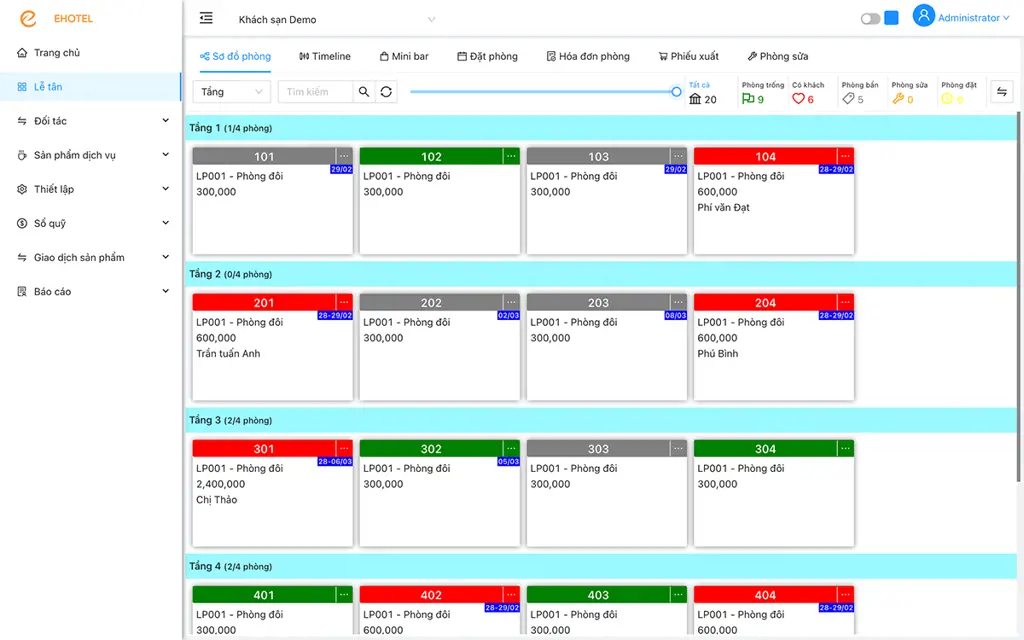Viewport: 1024px width, 640px height.
Task: Open the Khách sạn Demo hotel selector
Action: 336,20
